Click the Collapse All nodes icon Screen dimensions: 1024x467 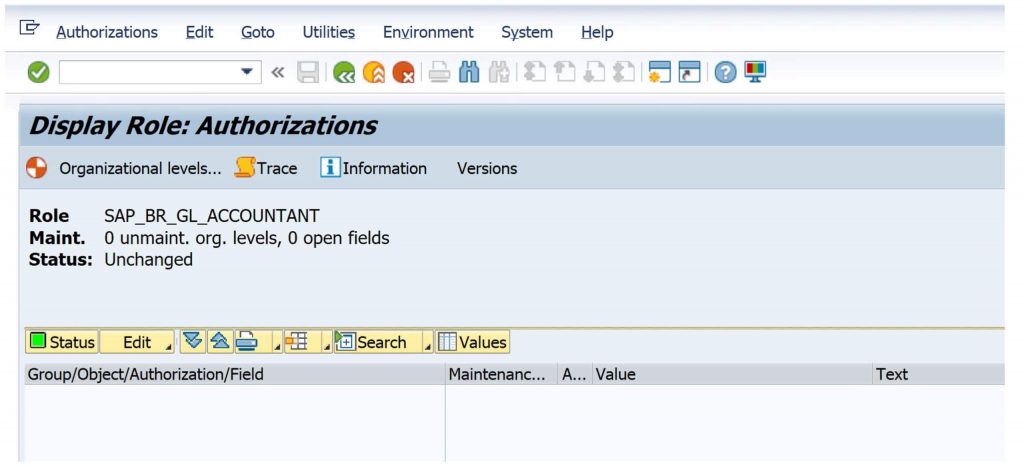tap(220, 342)
